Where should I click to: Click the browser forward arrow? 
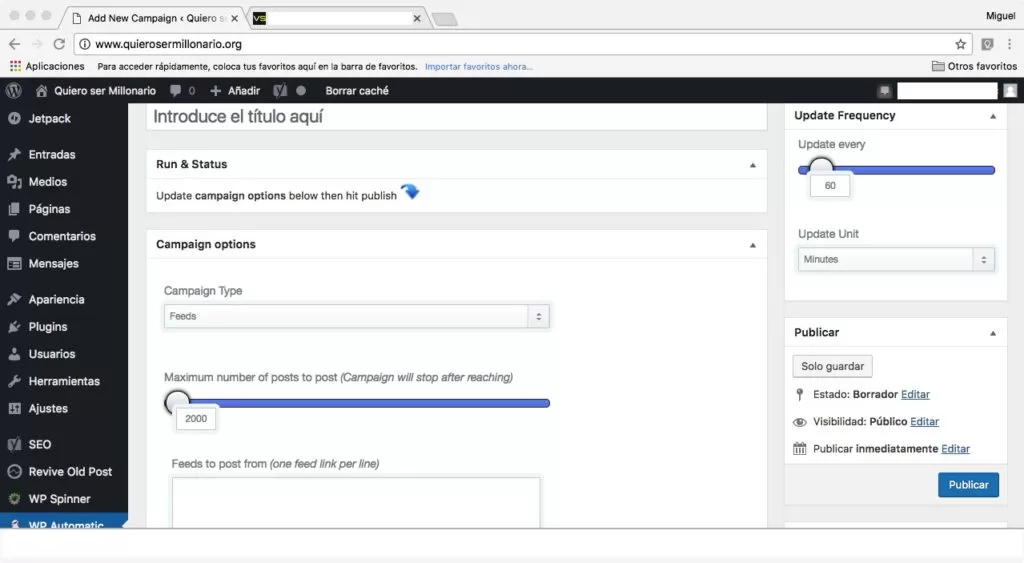[37, 44]
